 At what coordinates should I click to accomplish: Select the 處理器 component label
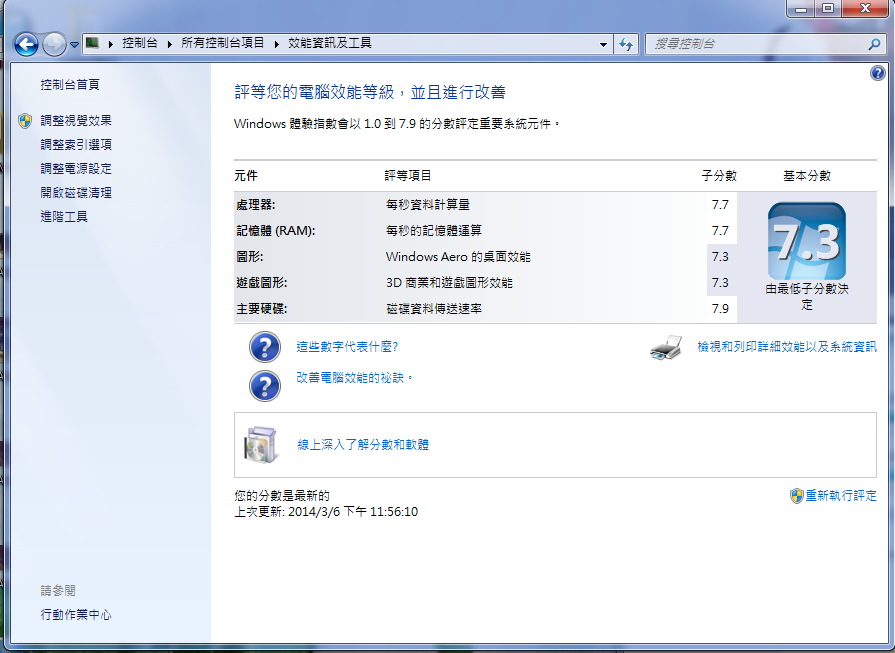coord(256,205)
